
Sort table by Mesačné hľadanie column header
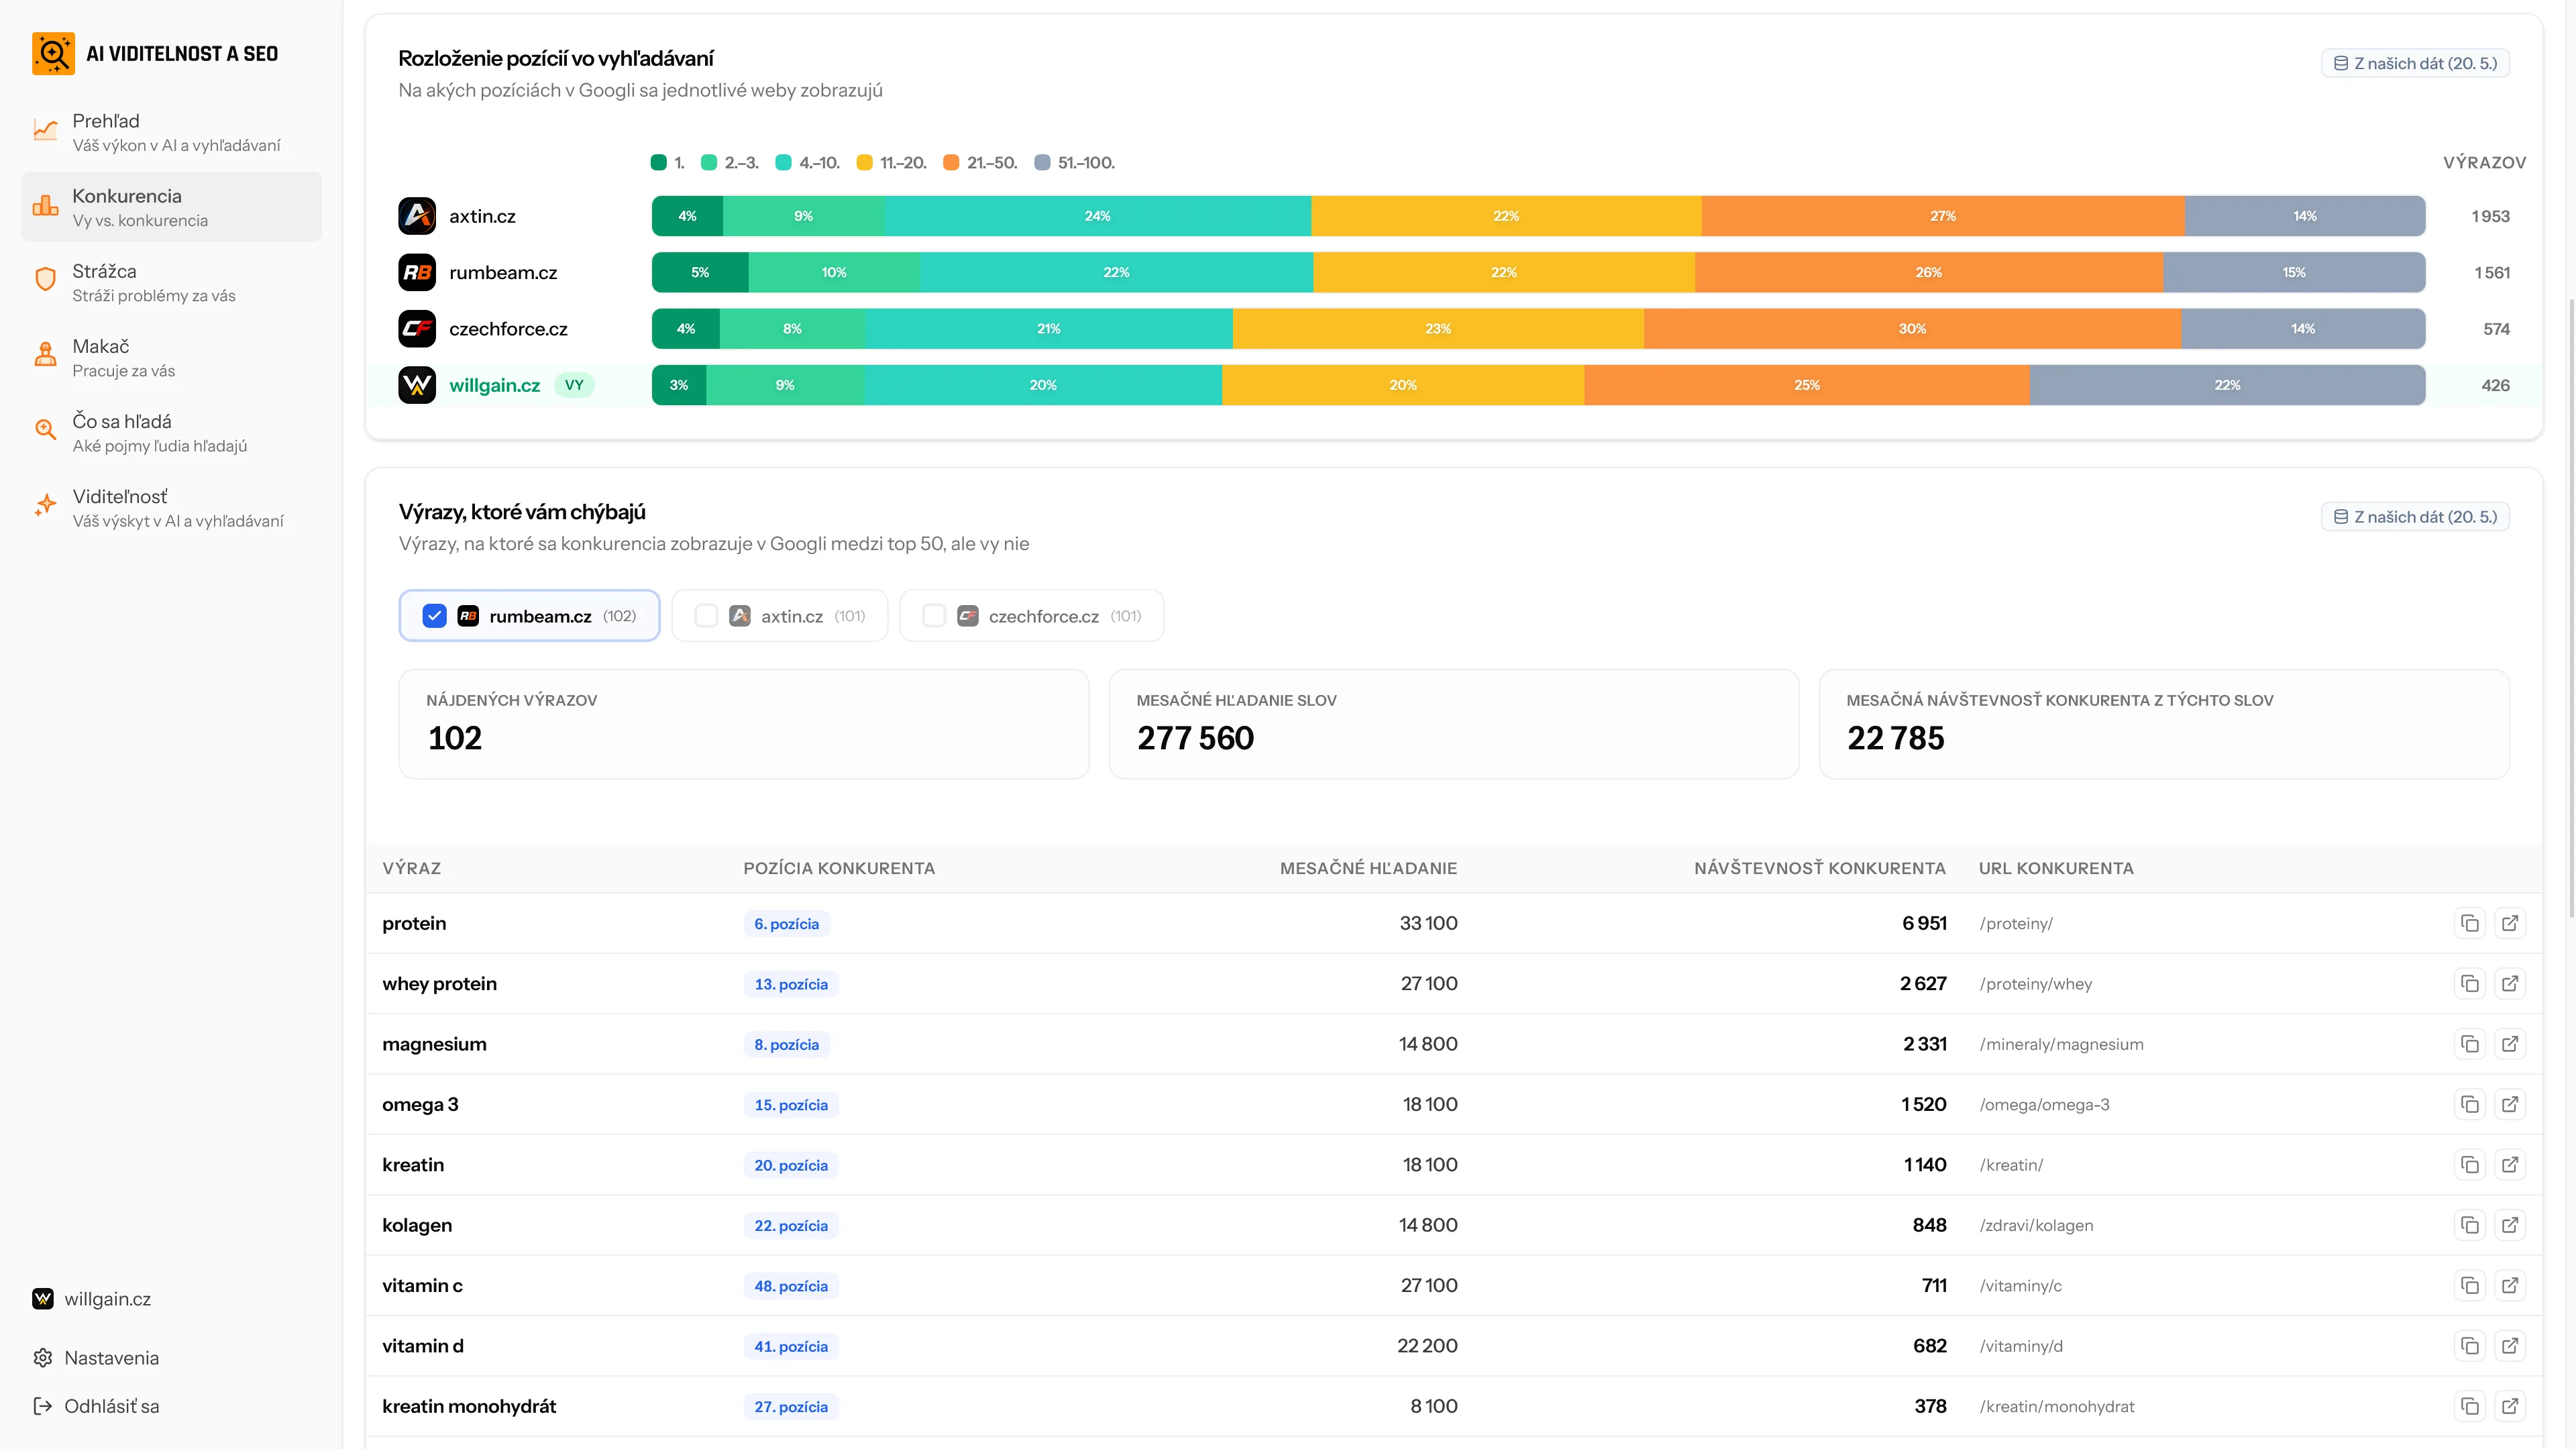coord(1368,868)
